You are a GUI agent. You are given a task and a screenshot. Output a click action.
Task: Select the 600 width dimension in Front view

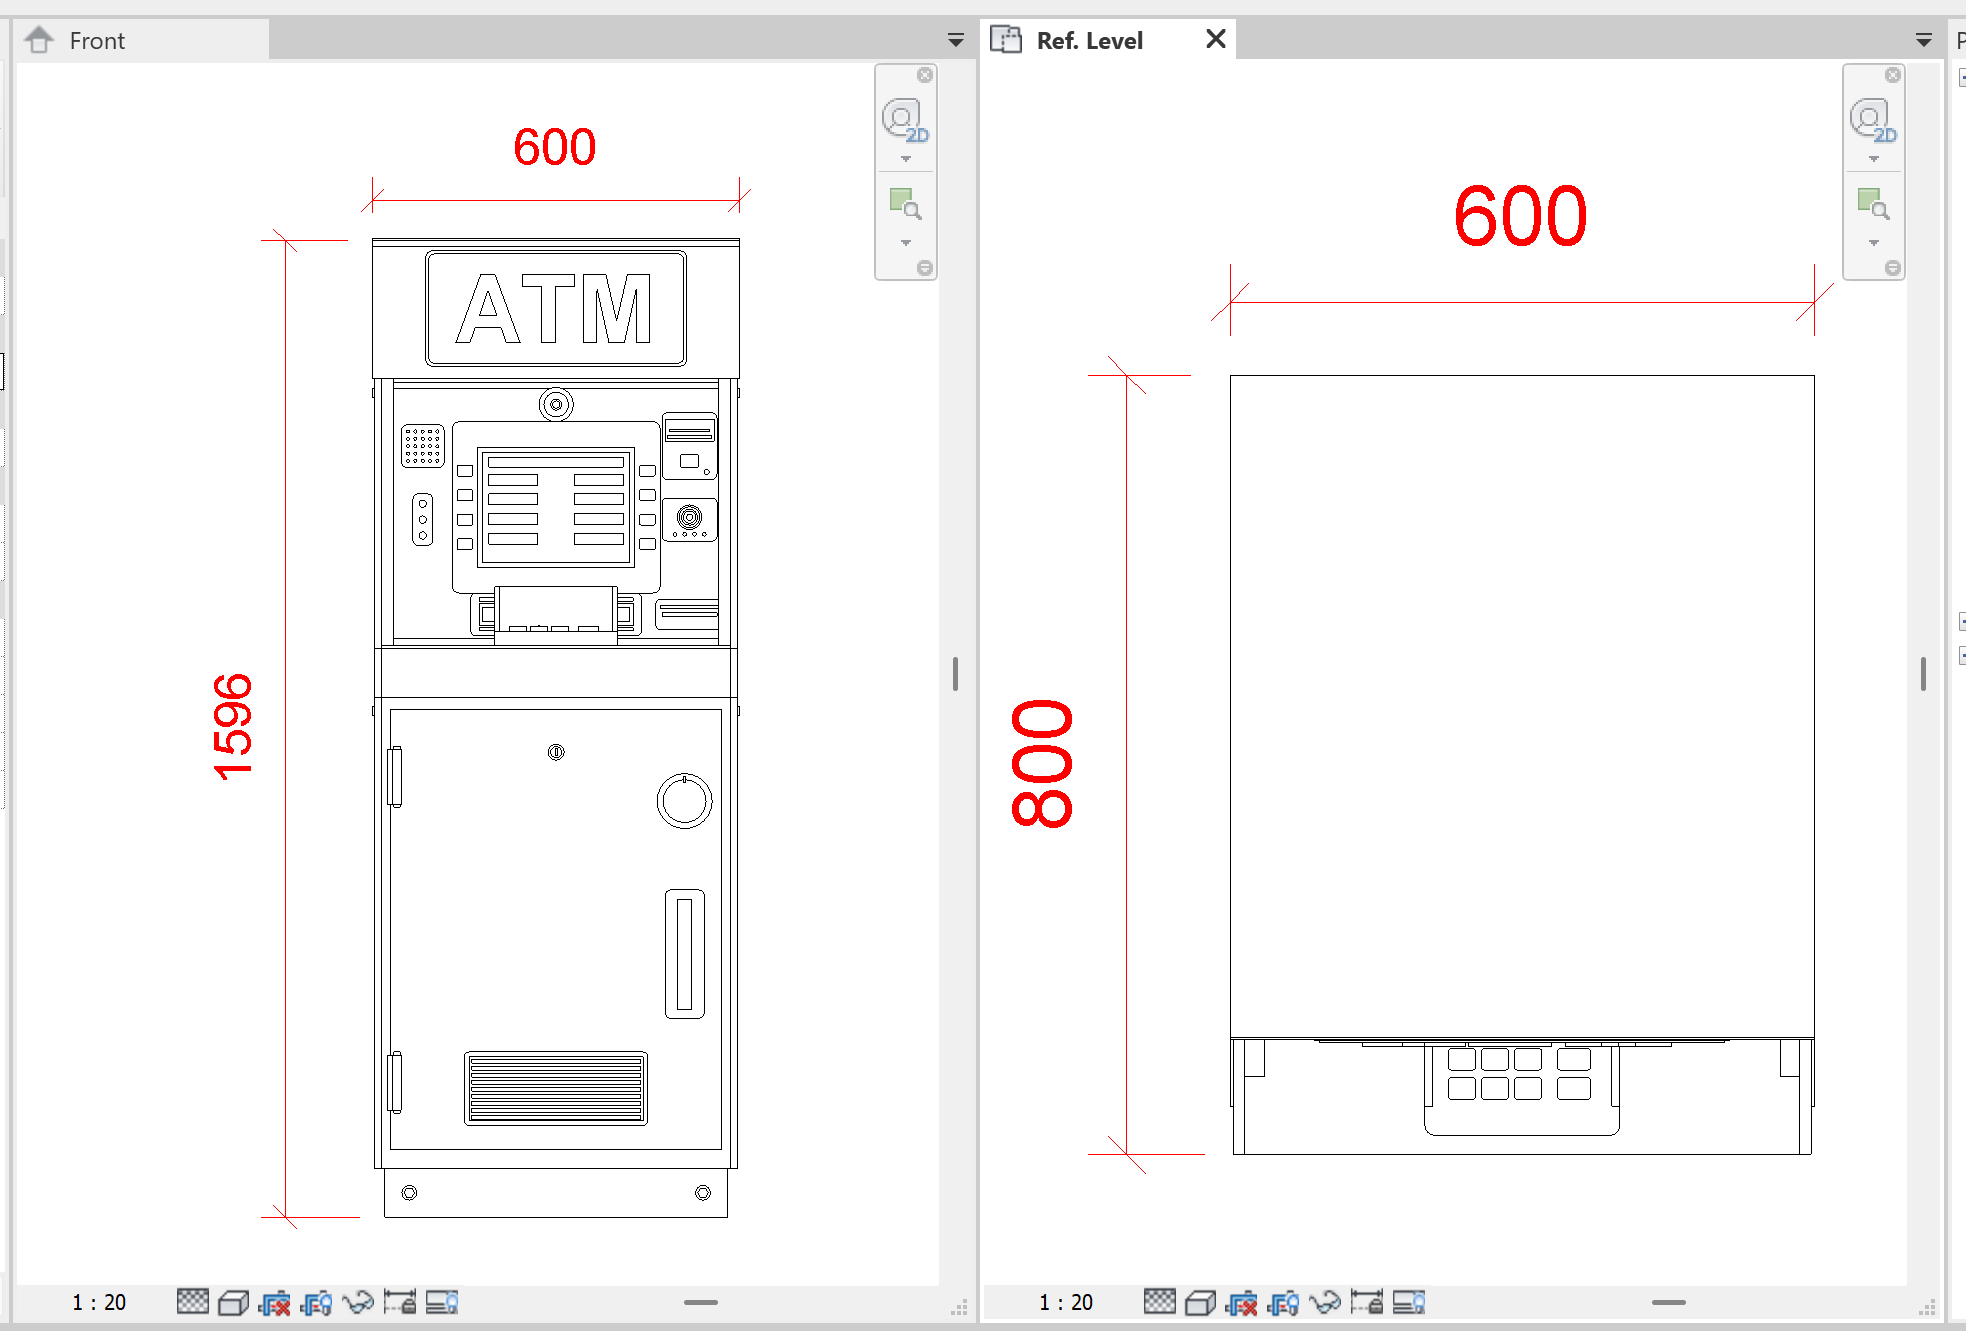click(555, 147)
